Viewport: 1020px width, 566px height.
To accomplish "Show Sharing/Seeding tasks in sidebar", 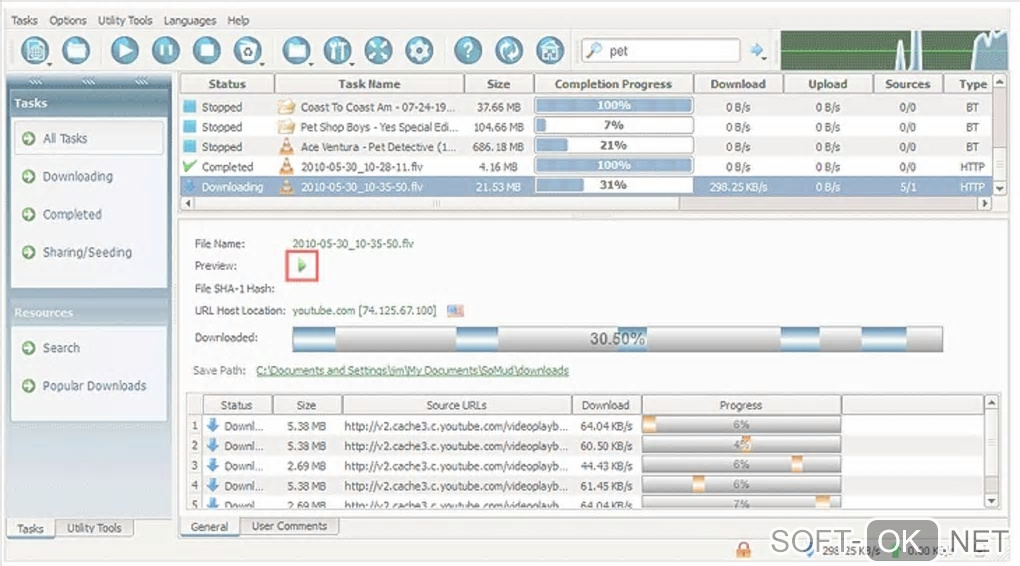I will [x=87, y=252].
